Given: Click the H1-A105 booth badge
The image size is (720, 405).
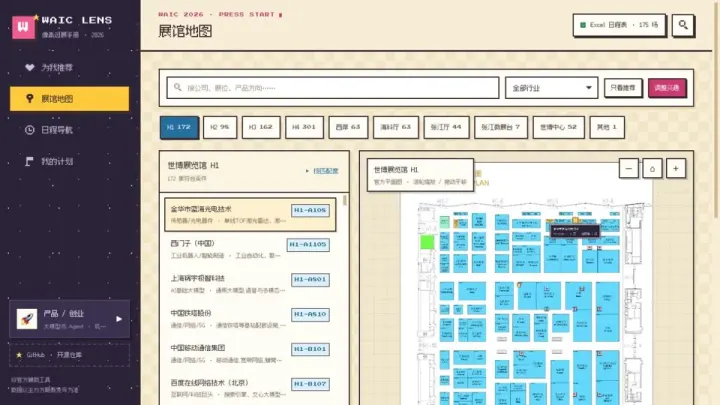Looking at the screenshot, I should [310, 210].
